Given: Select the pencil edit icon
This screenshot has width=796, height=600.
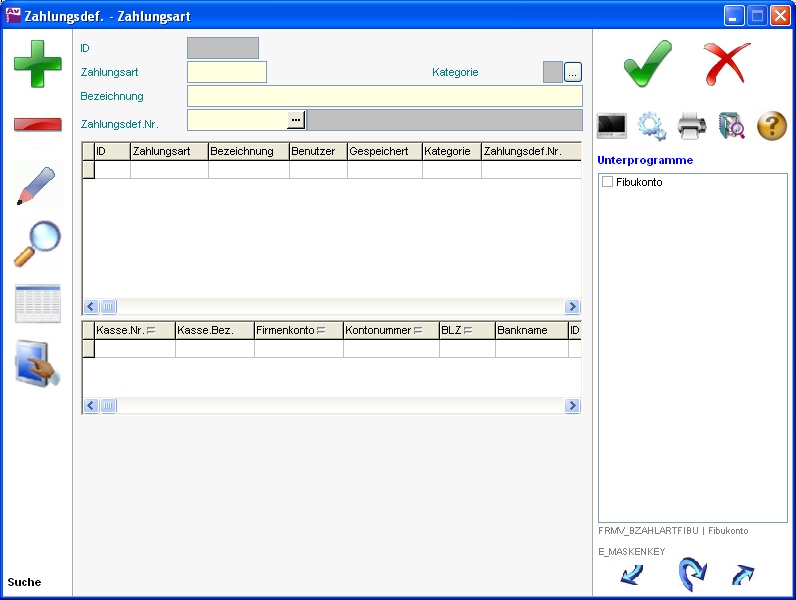Looking at the screenshot, I should [x=37, y=186].
